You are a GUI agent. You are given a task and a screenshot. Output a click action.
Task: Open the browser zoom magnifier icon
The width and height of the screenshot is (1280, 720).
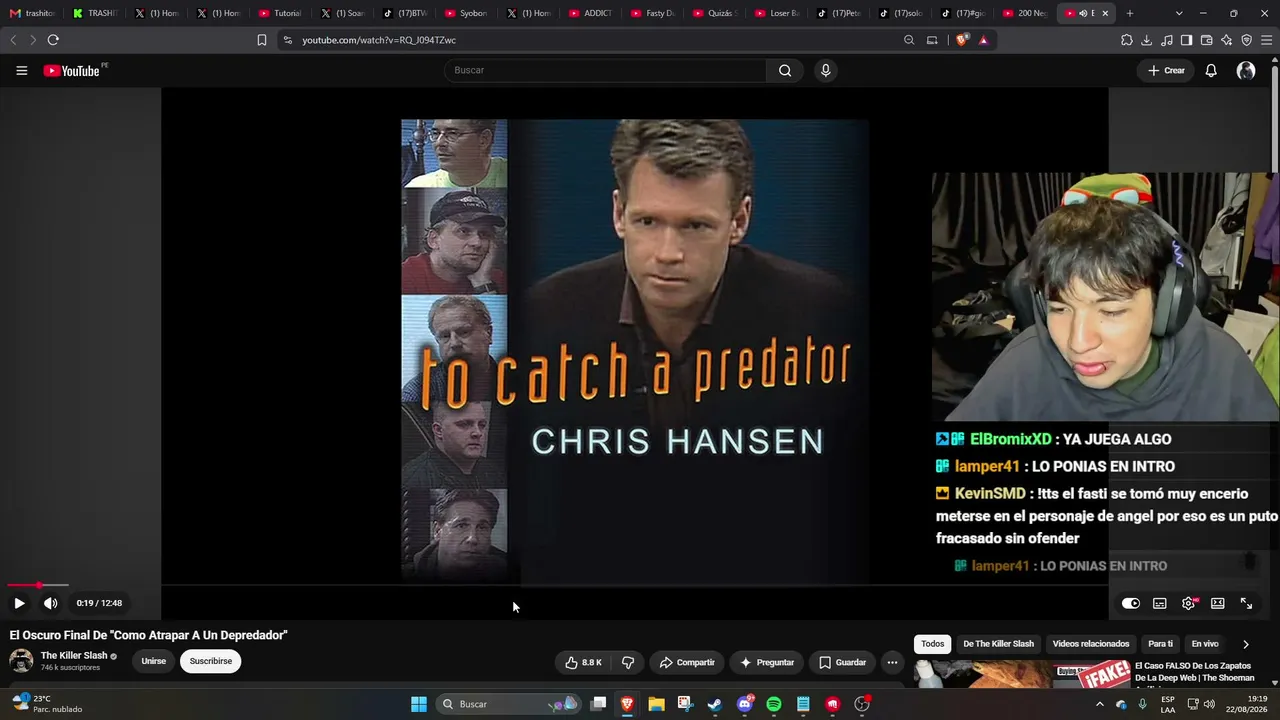pos(909,40)
